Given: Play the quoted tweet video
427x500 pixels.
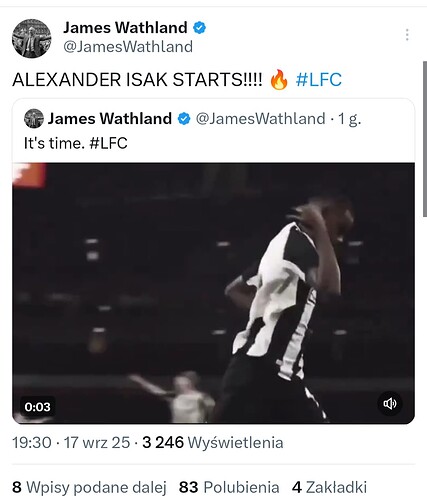Looking at the screenshot, I should [213, 293].
